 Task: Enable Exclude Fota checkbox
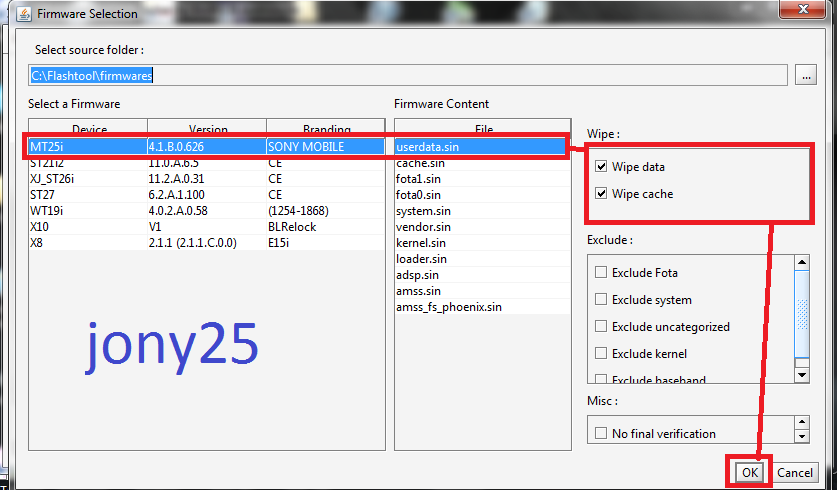601,273
